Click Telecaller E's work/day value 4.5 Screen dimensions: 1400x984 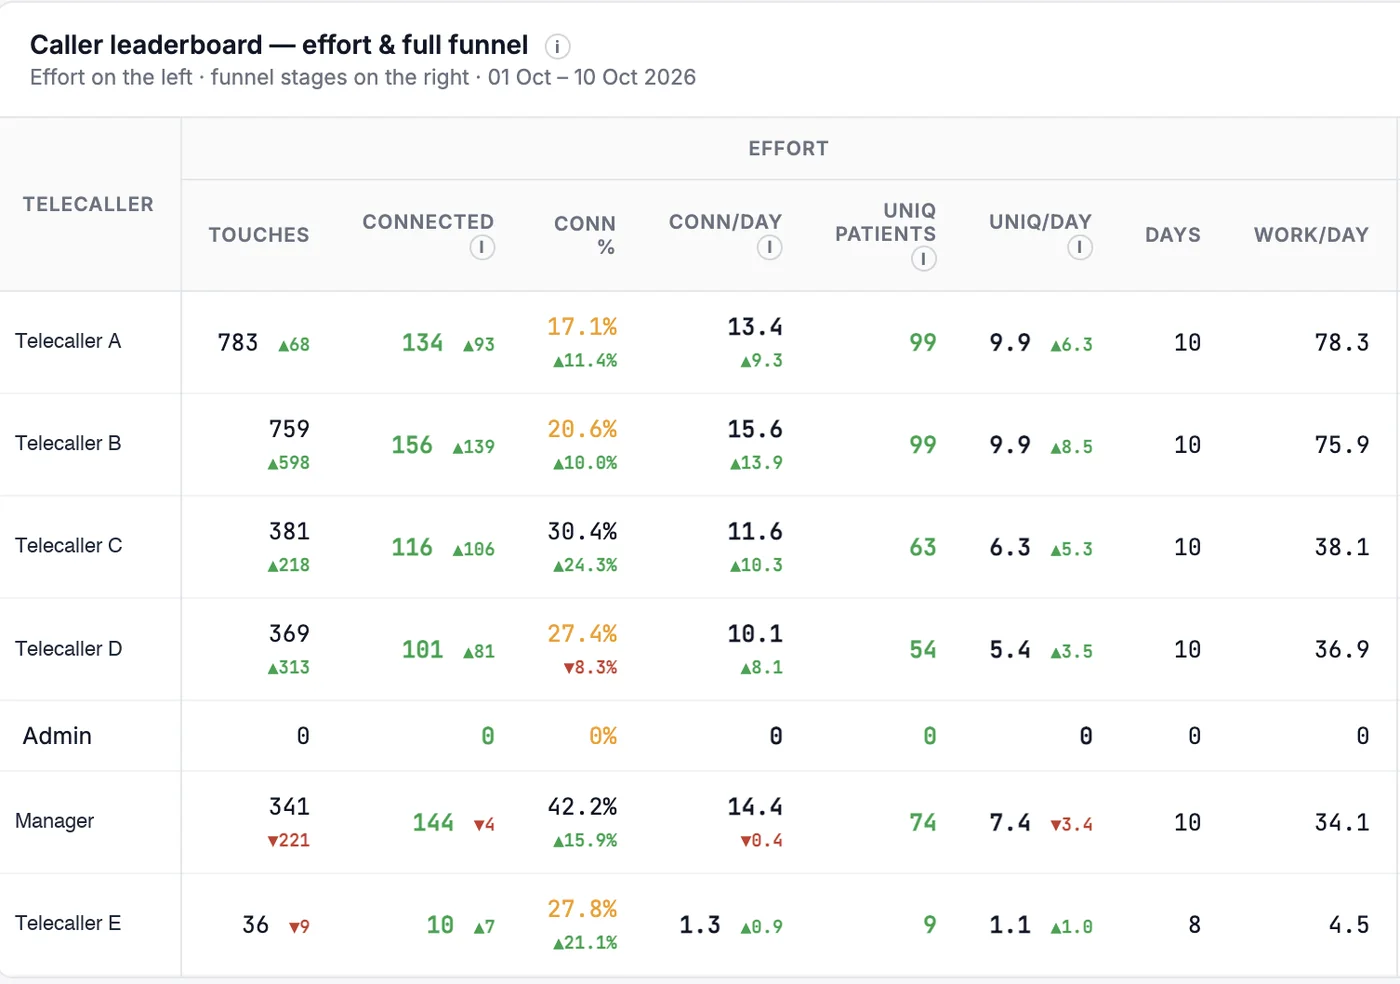[x=1349, y=925]
